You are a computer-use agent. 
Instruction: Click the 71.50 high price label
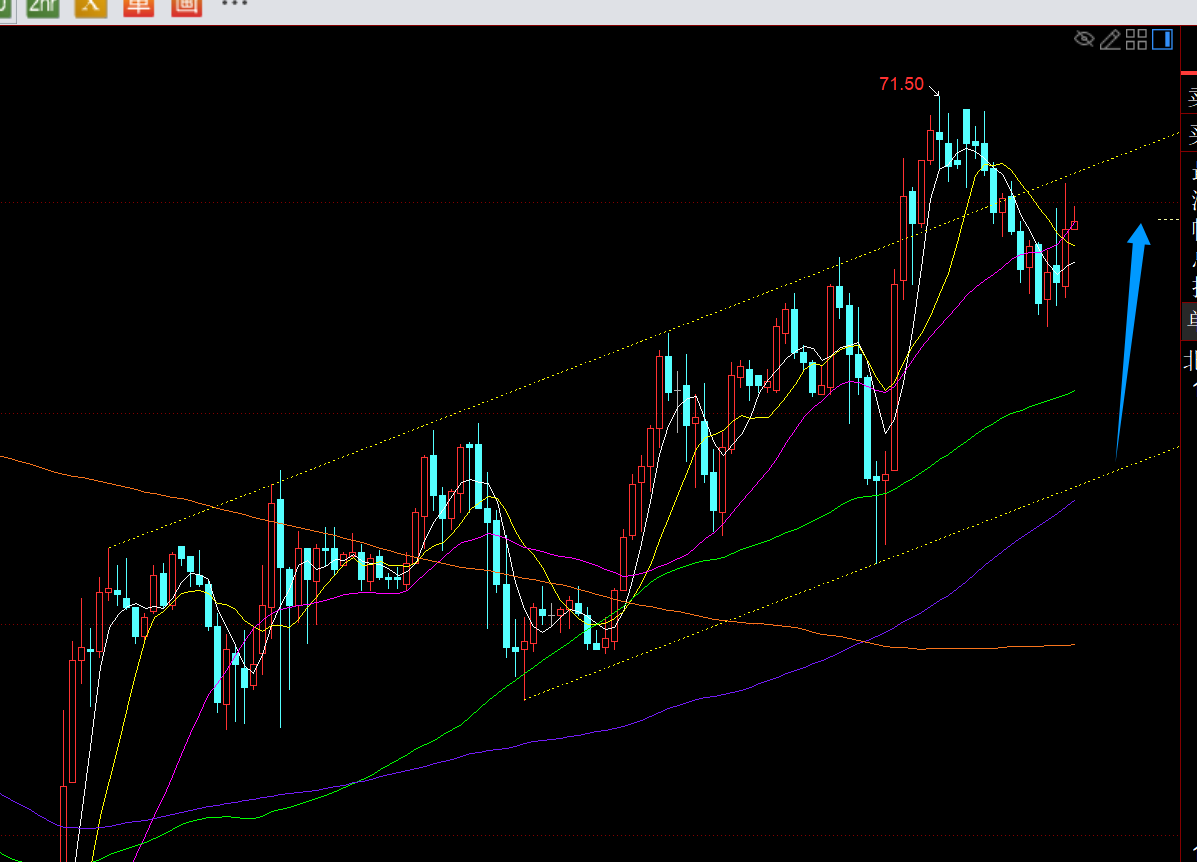click(902, 84)
